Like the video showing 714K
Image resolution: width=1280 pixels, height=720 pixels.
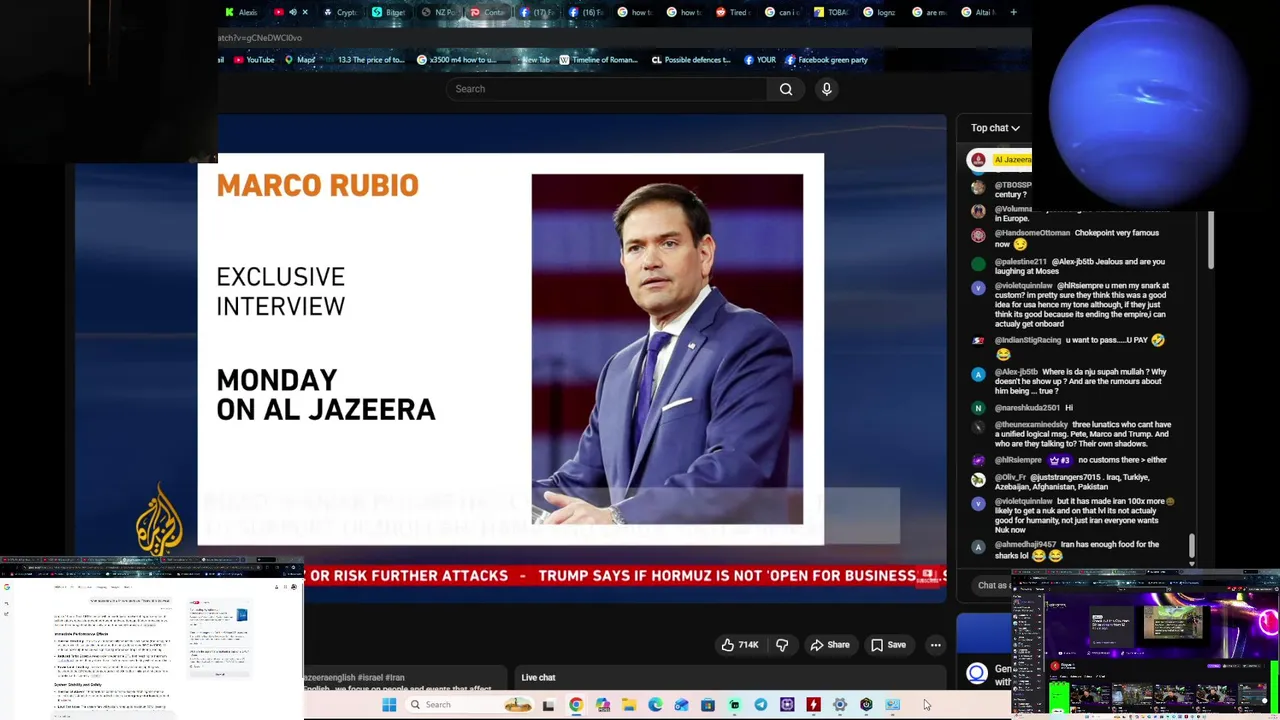click(x=740, y=645)
